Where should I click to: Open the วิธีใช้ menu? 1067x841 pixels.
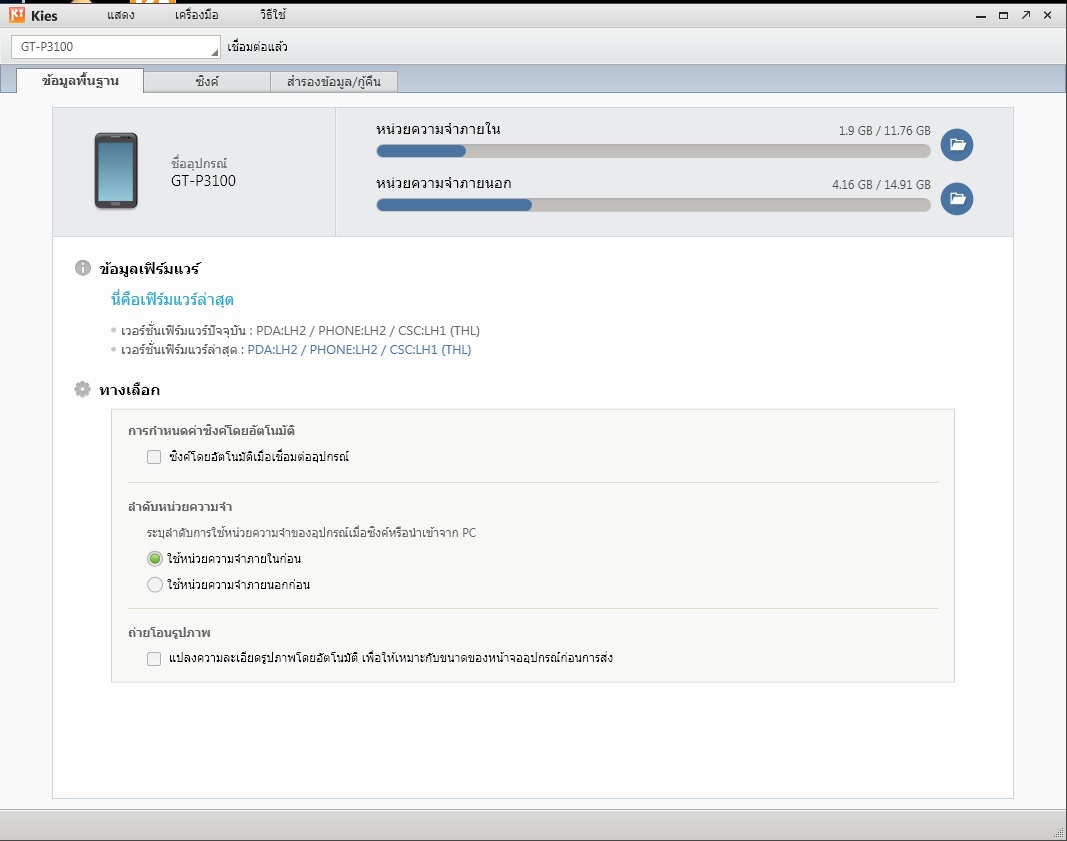[x=273, y=15]
